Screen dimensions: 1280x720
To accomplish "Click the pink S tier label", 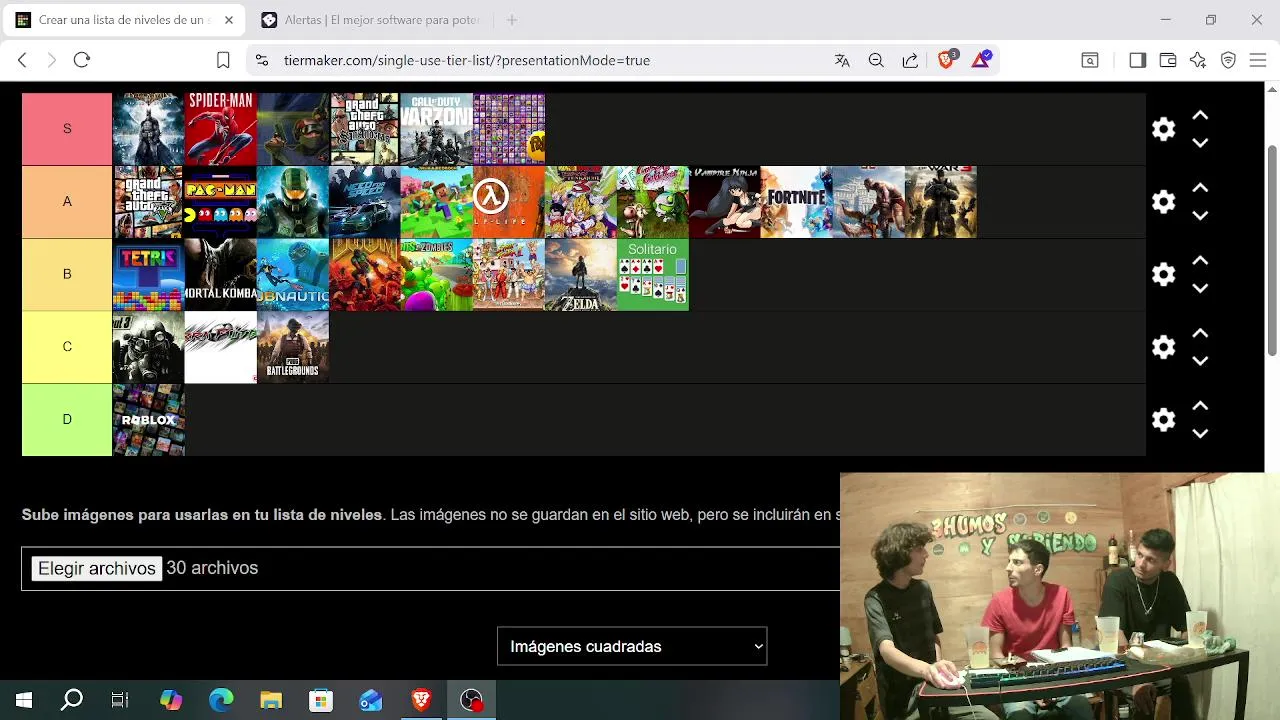I will tap(67, 129).
